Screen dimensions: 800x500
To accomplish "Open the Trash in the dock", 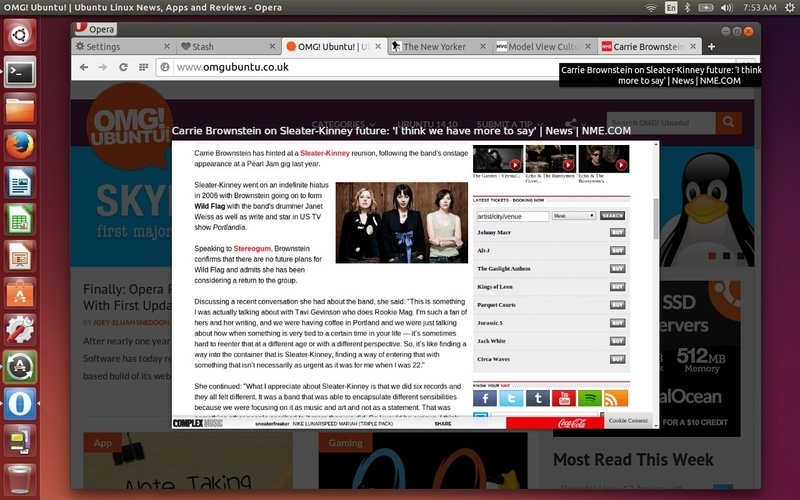I will tap(20, 478).
